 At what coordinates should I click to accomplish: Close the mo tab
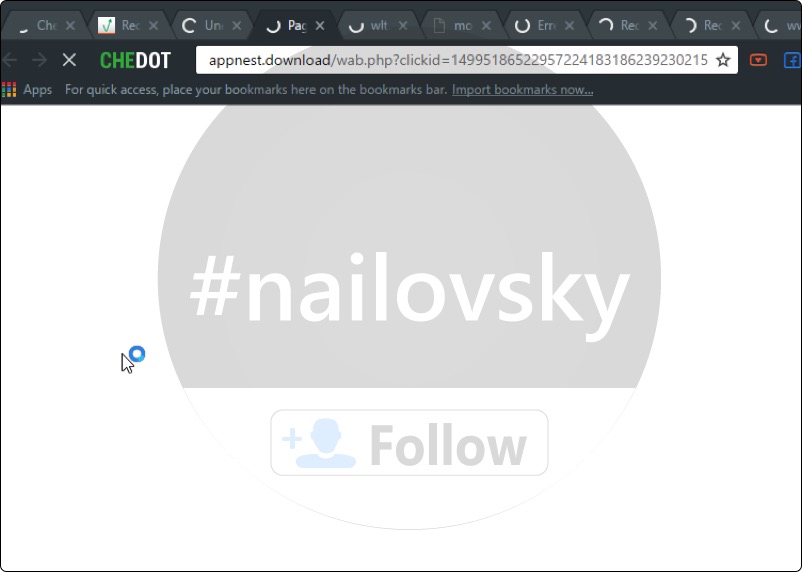pyautogui.click(x=486, y=26)
